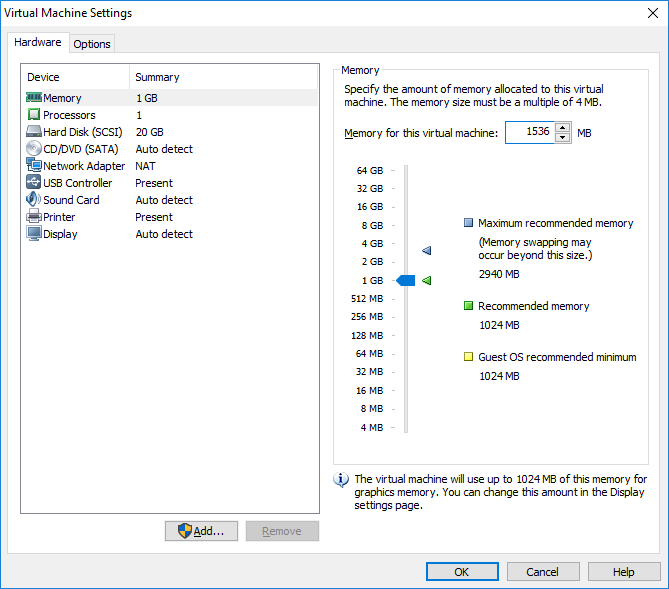The width and height of the screenshot is (669, 589).
Task: Click the blue maximum recommended memory marker
Action: 427,250
